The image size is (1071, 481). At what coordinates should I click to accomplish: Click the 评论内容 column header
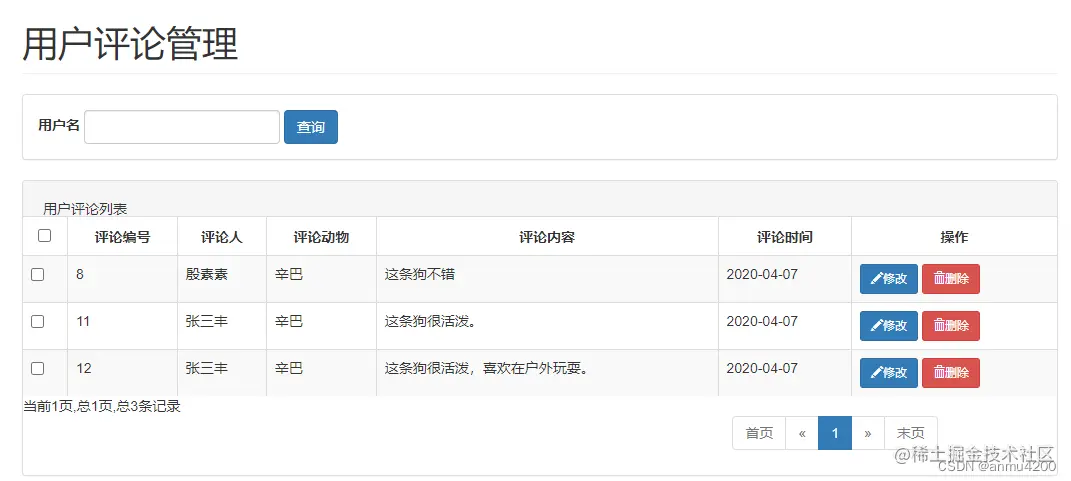click(547, 237)
